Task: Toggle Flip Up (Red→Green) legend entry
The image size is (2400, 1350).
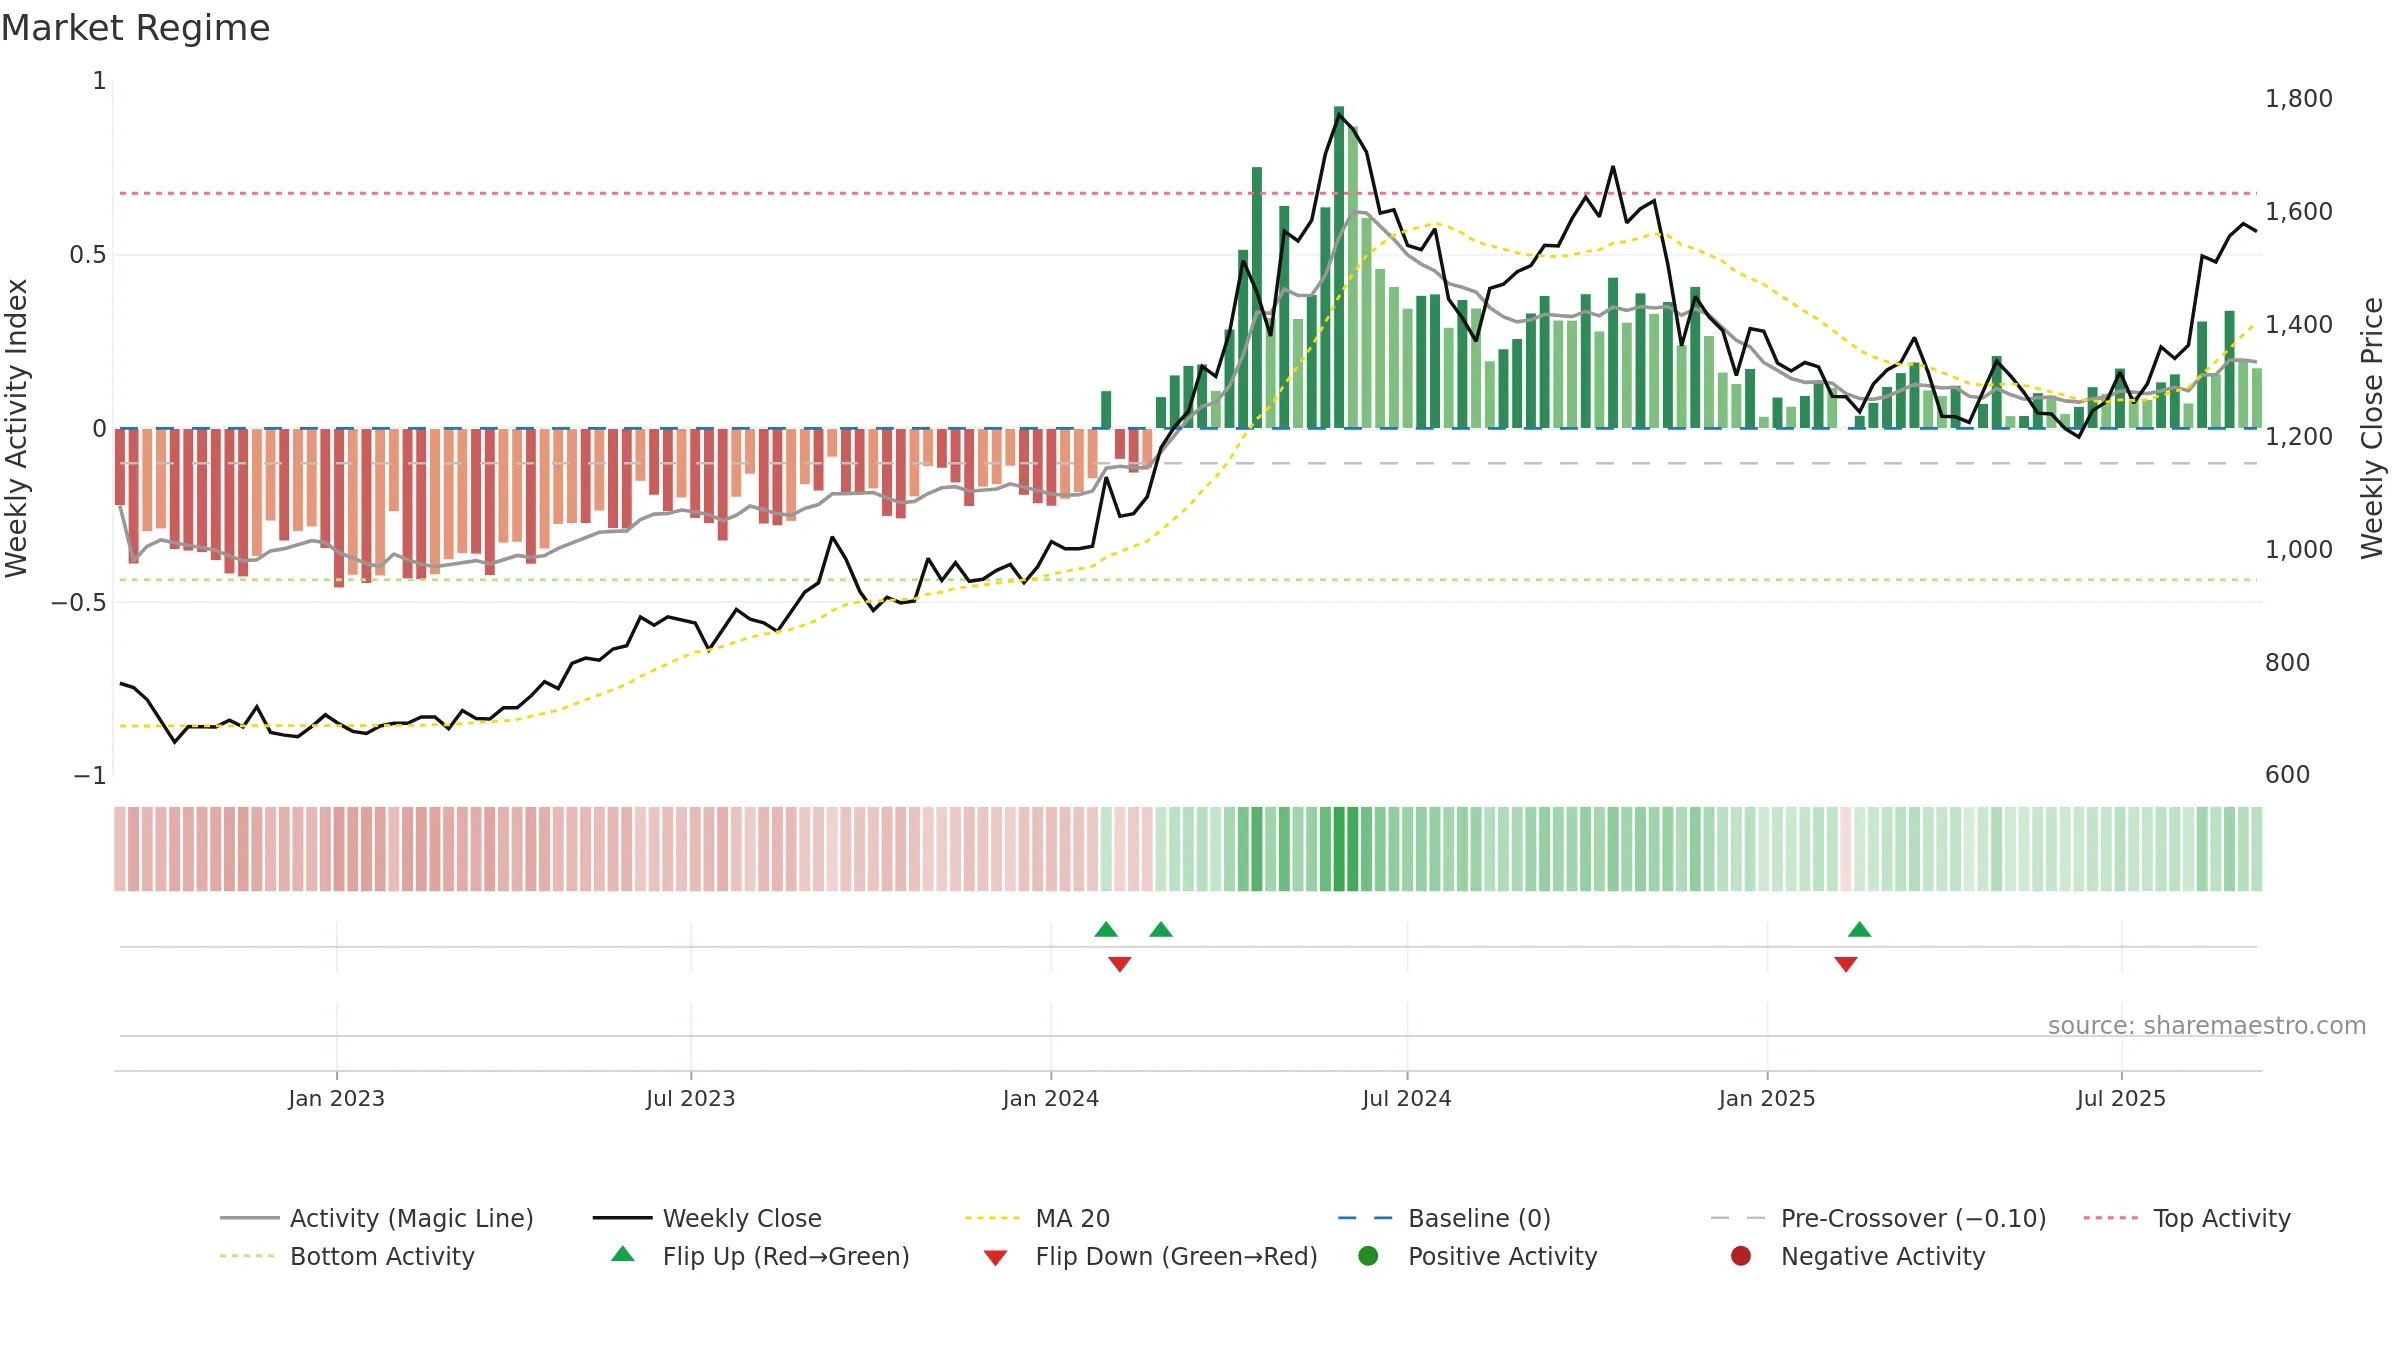Action: pyautogui.click(x=760, y=1256)
